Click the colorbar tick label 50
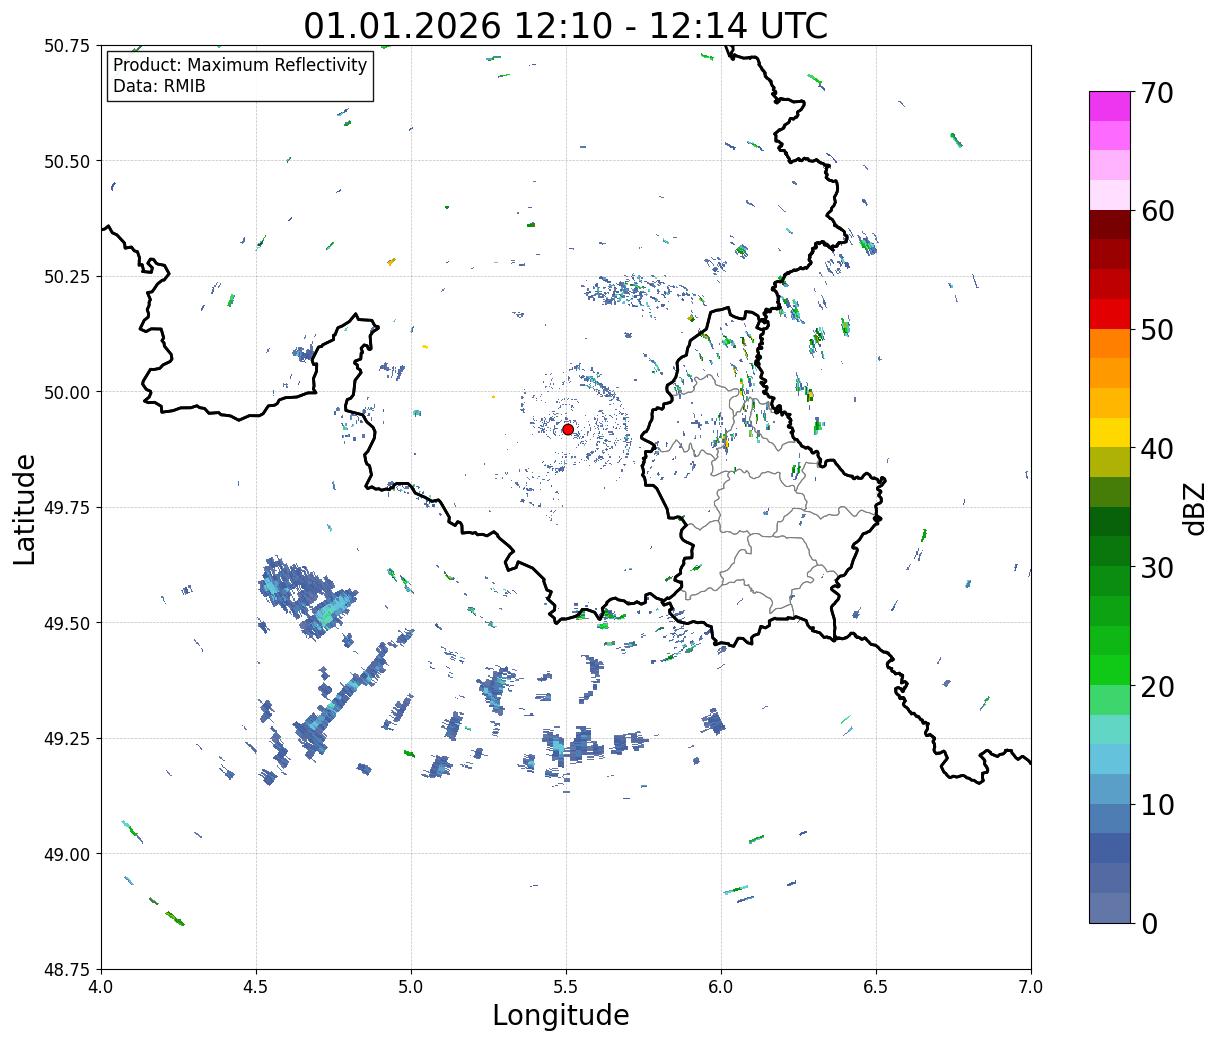Viewport: 1219px width, 1040px height. pyautogui.click(x=1156, y=330)
